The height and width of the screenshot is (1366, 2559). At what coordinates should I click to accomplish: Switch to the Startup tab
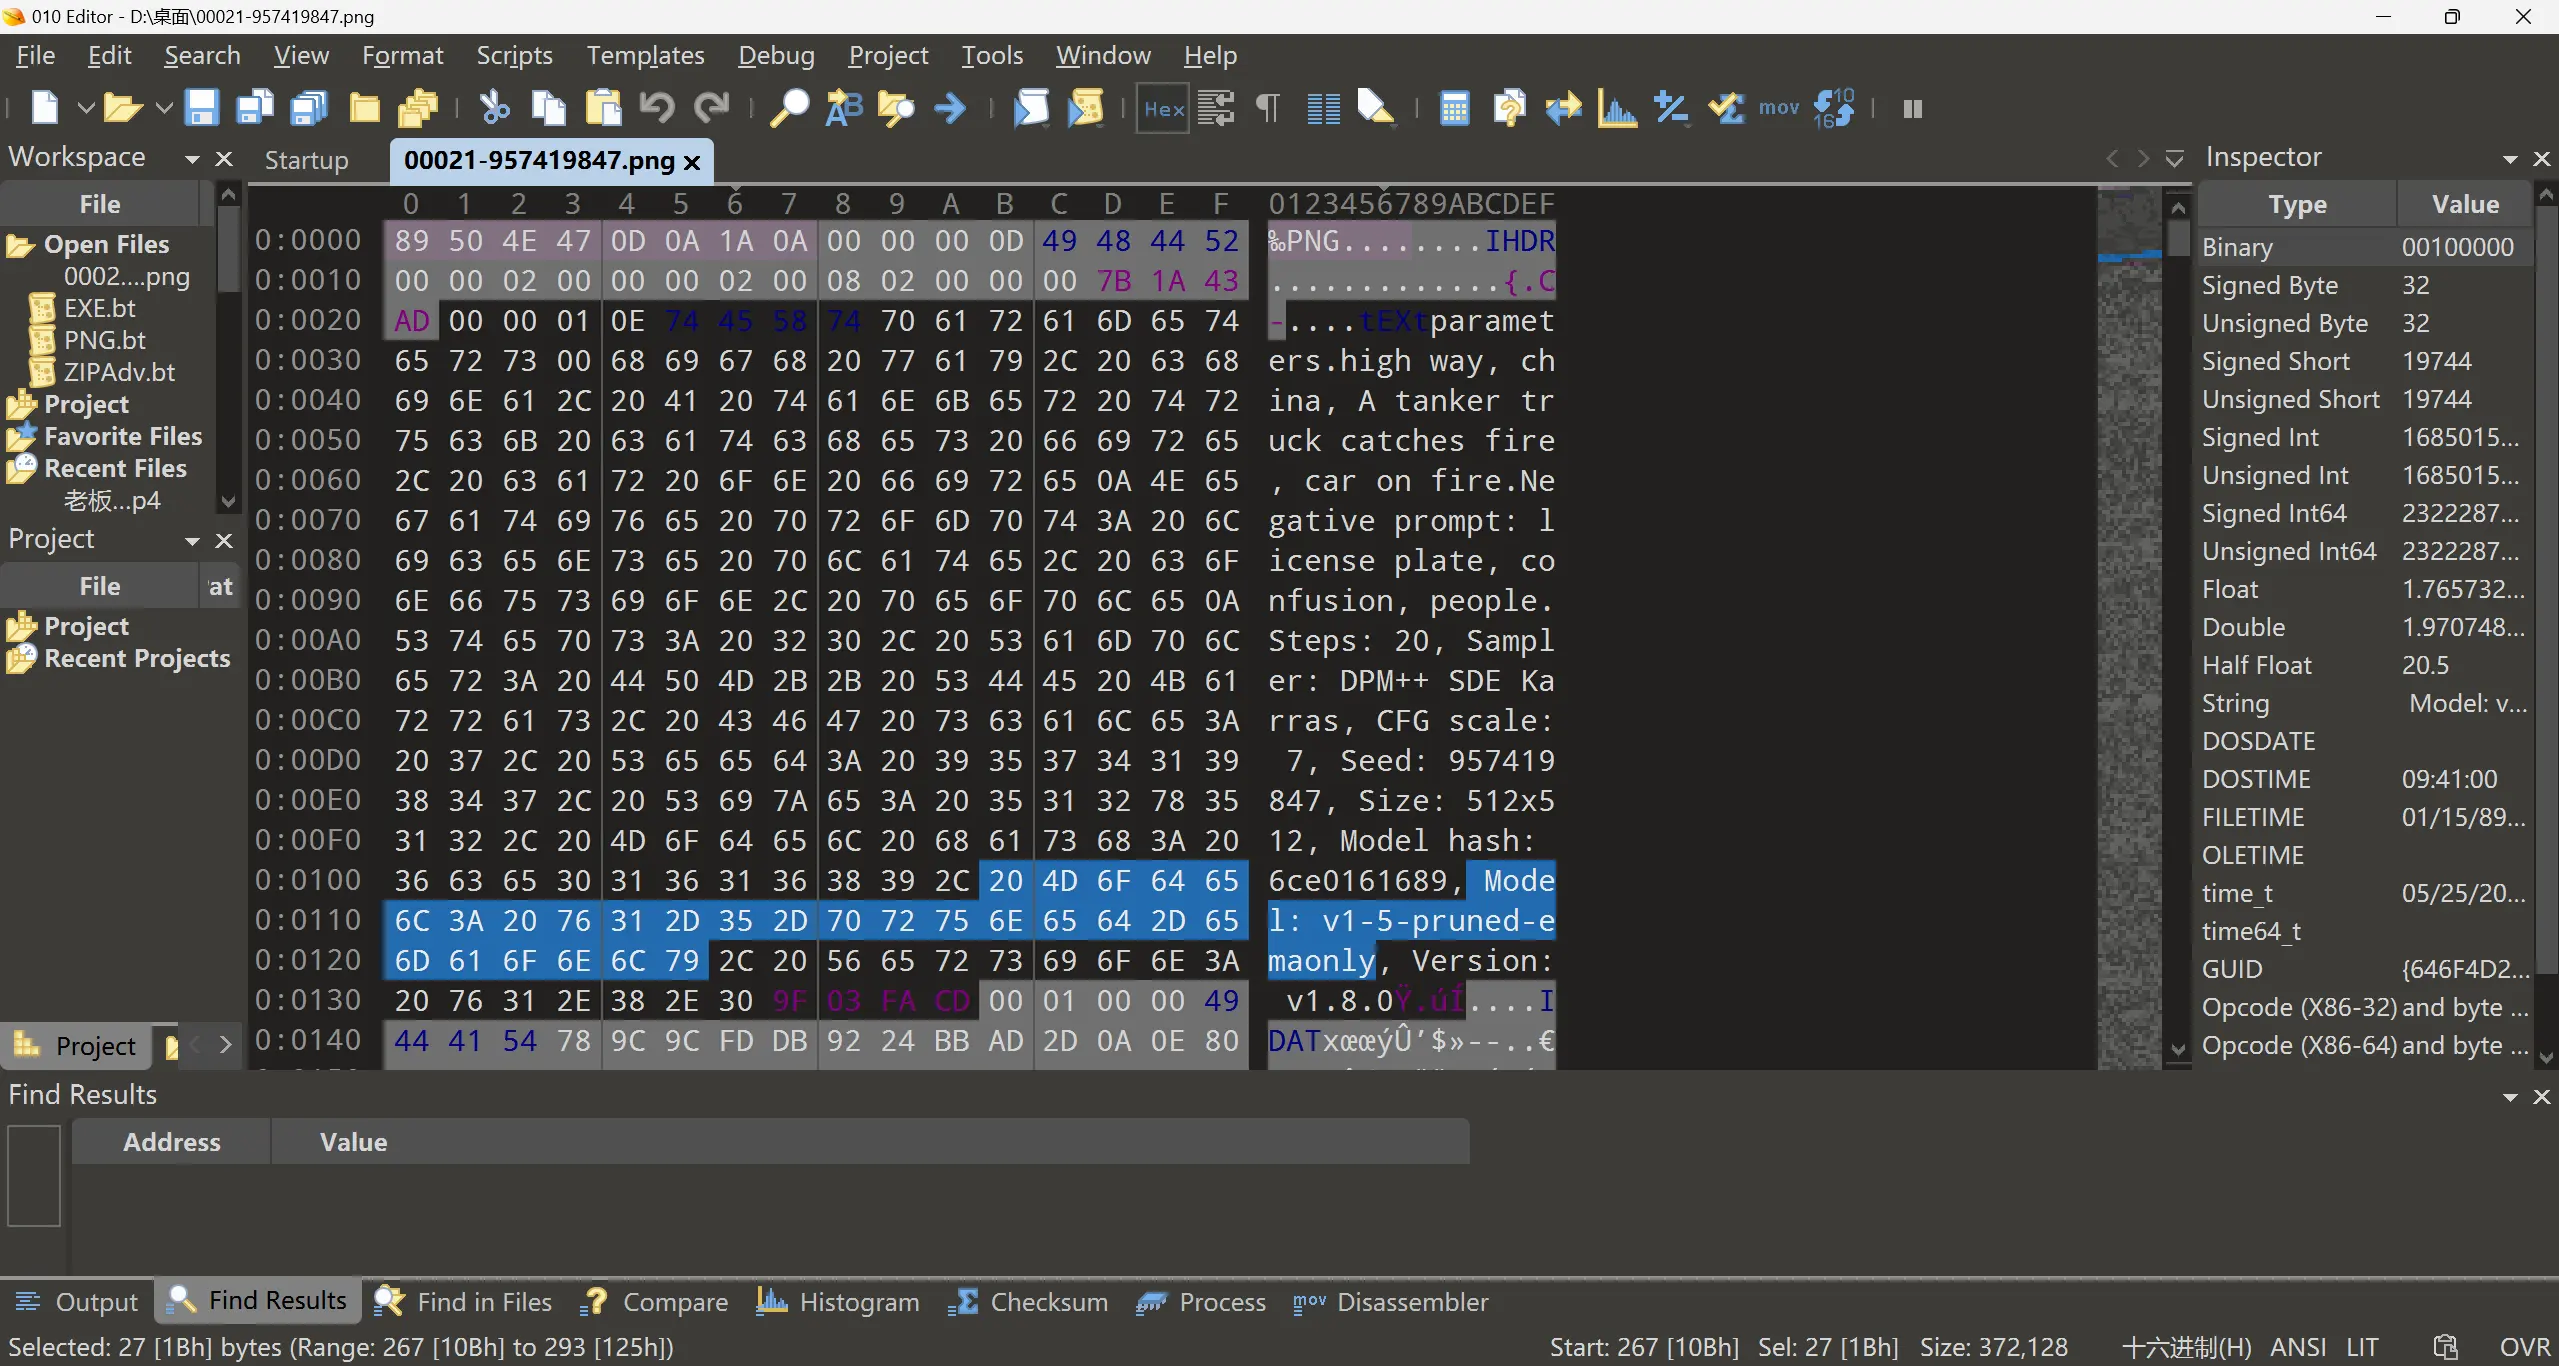tap(306, 160)
